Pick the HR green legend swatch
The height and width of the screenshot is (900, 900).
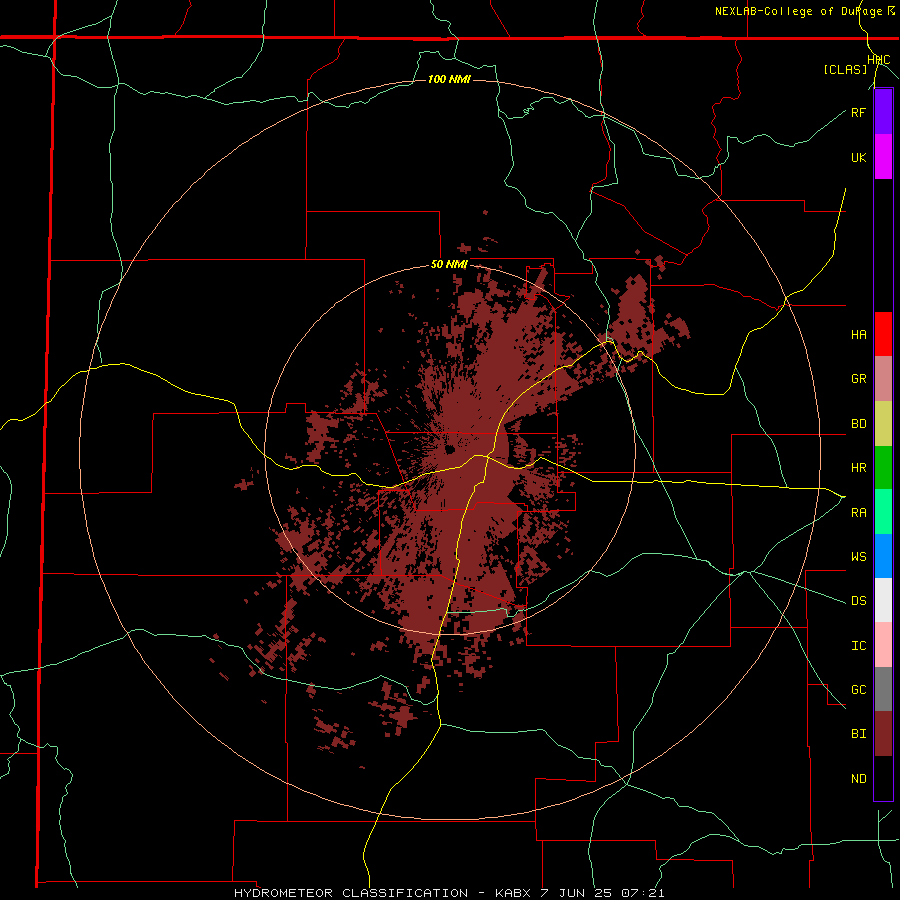coord(883,468)
